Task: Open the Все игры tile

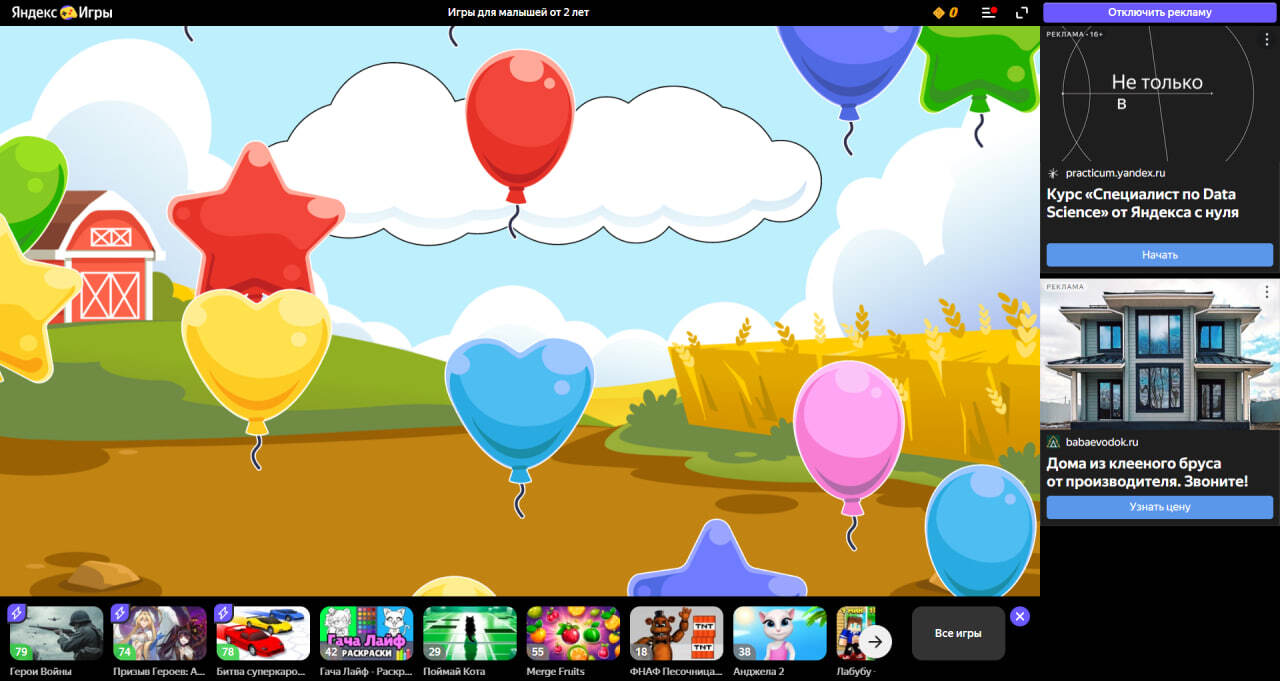Action: coord(958,633)
